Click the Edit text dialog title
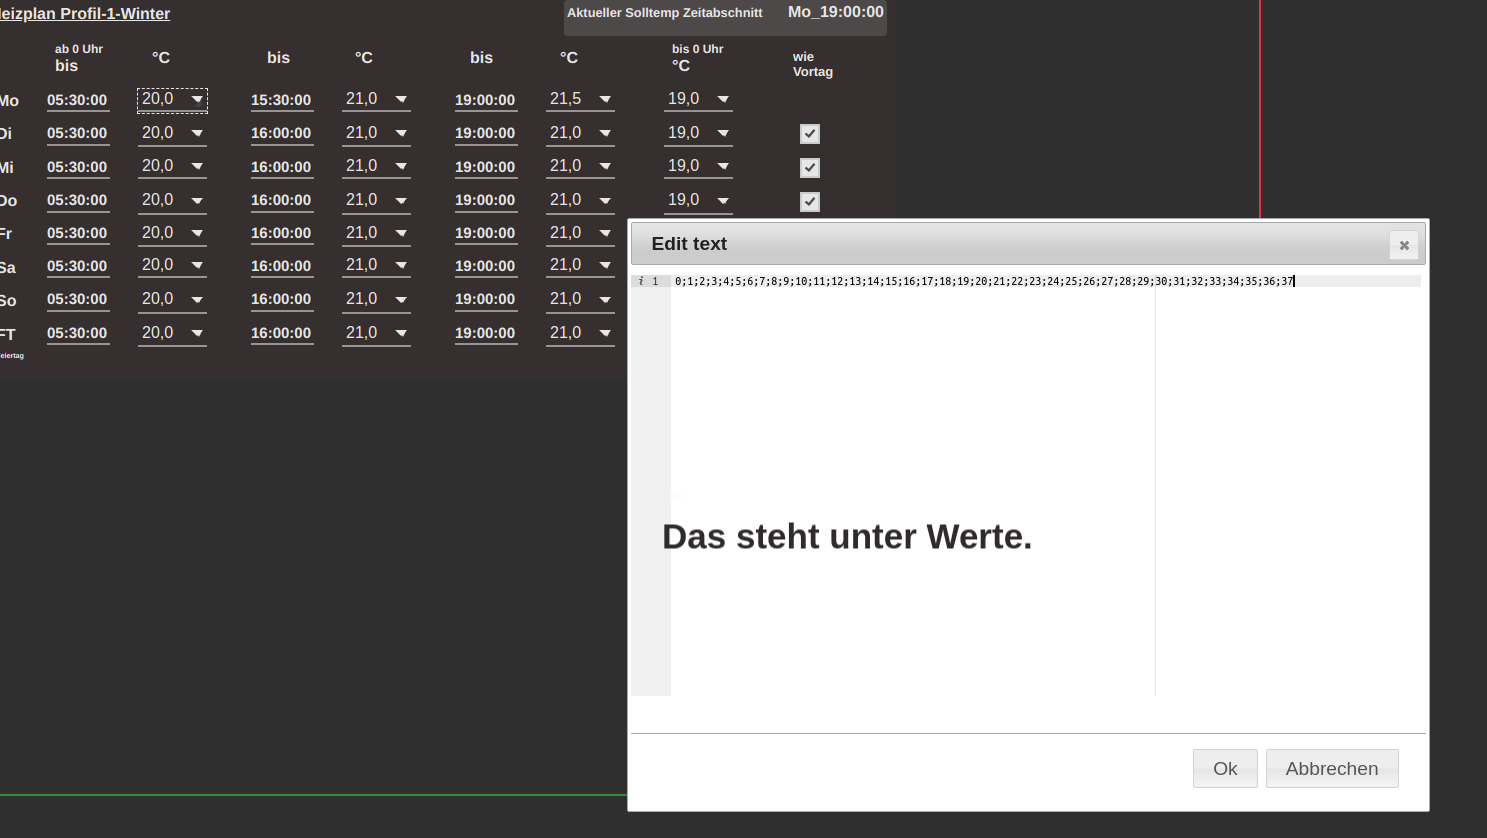The image size is (1487, 838). [689, 244]
